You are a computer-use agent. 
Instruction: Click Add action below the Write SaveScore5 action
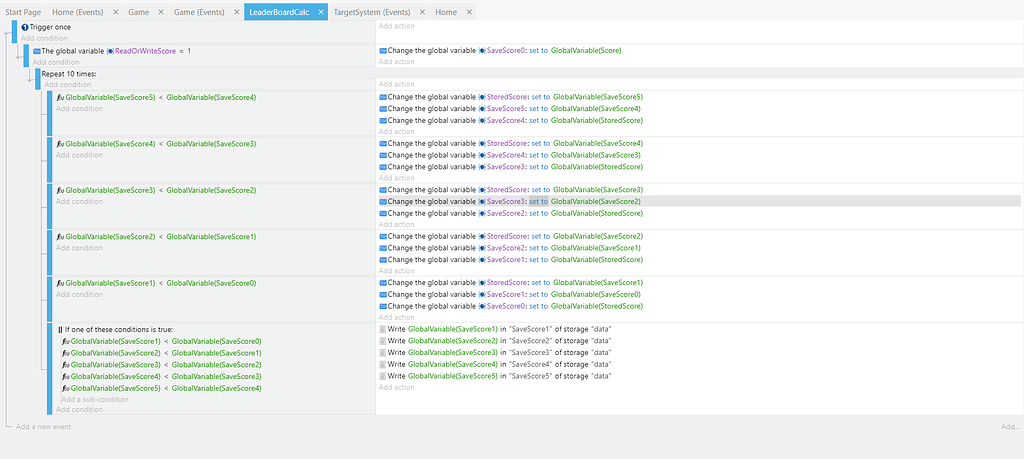coord(396,387)
